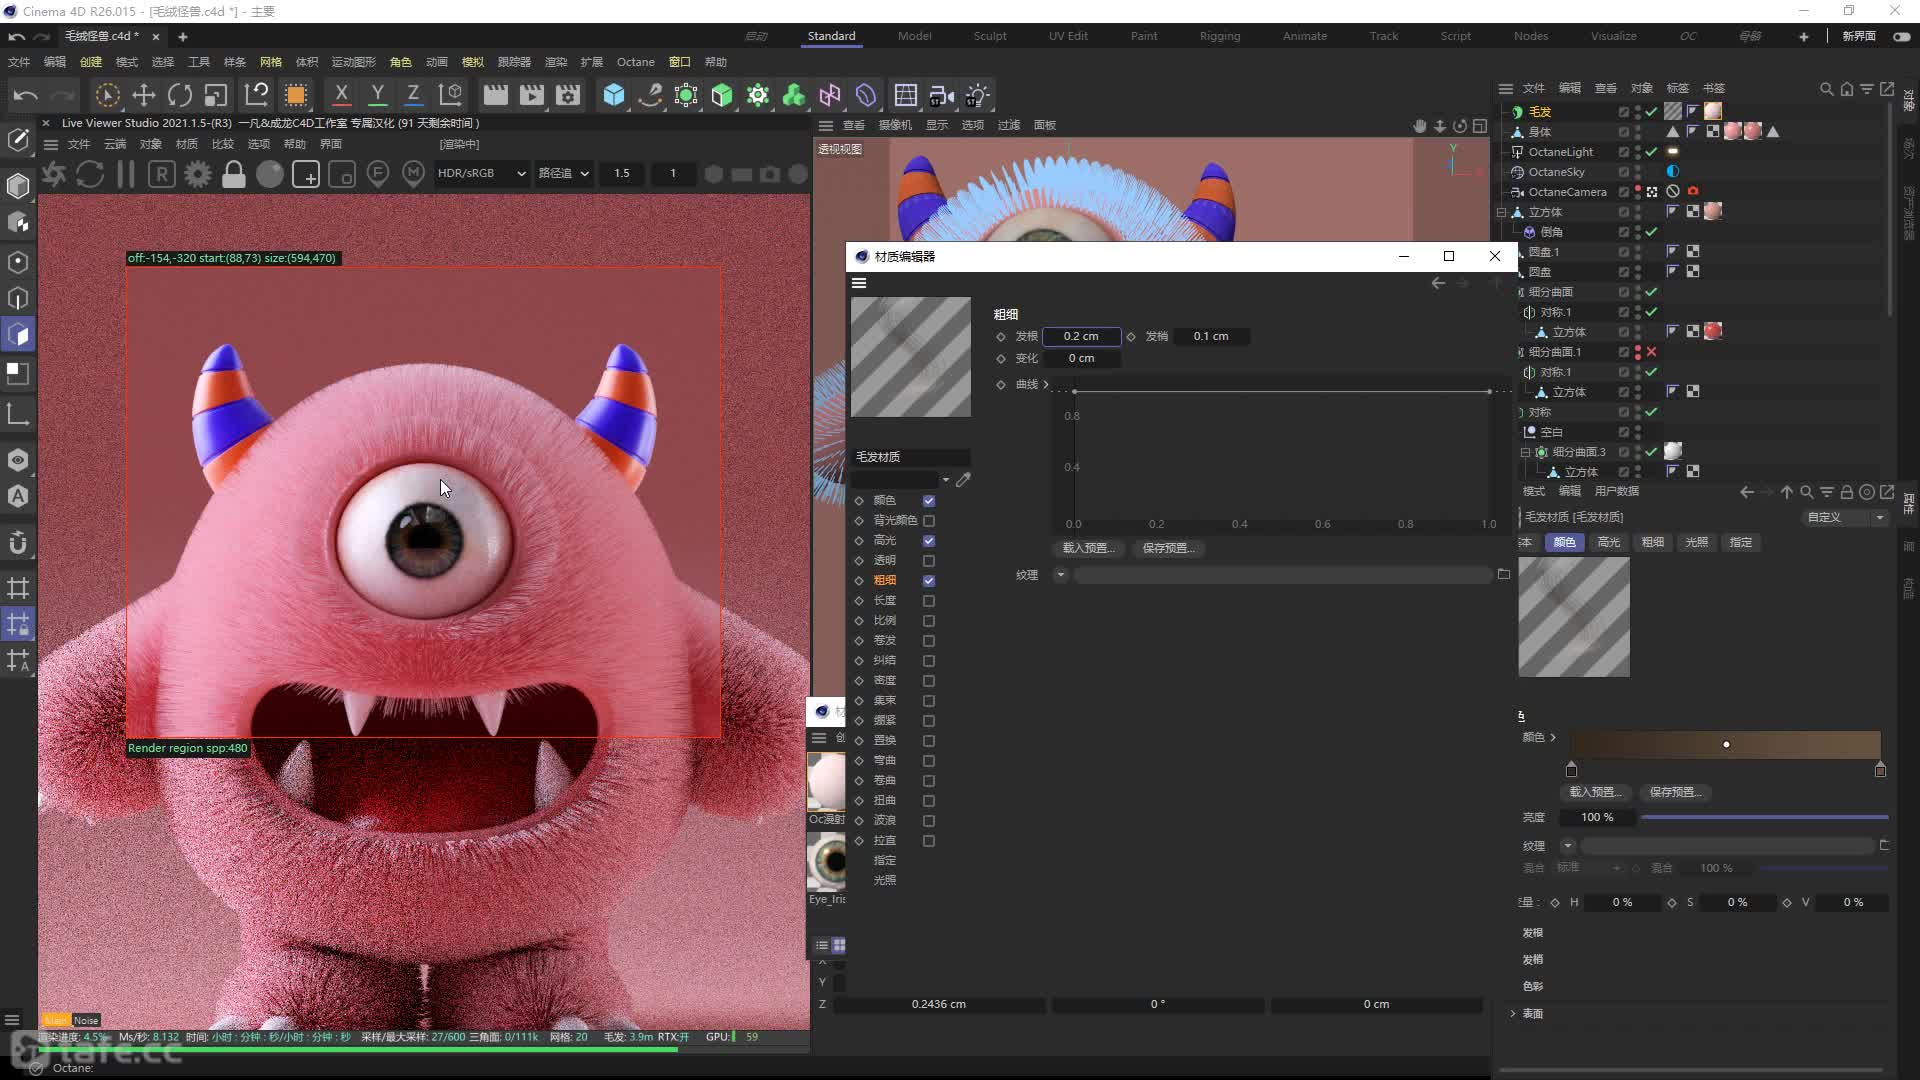
Task: Click the material picker M icon
Action: [x=414, y=174]
